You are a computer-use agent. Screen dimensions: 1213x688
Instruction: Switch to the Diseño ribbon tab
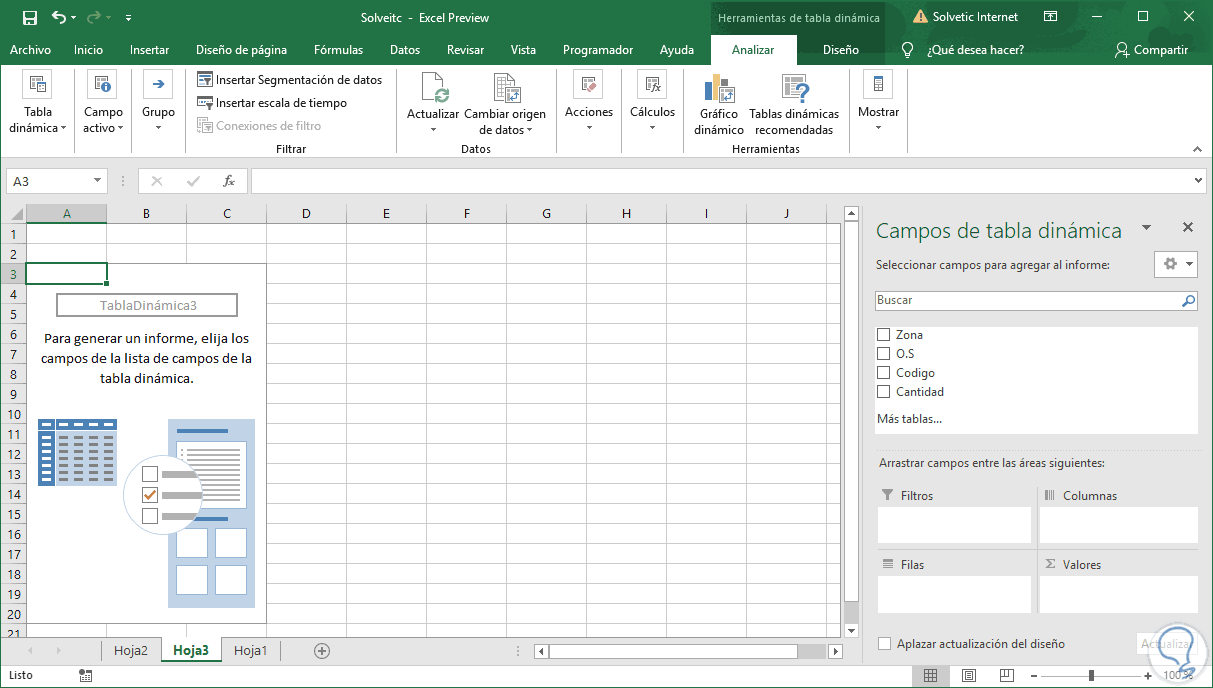point(840,50)
